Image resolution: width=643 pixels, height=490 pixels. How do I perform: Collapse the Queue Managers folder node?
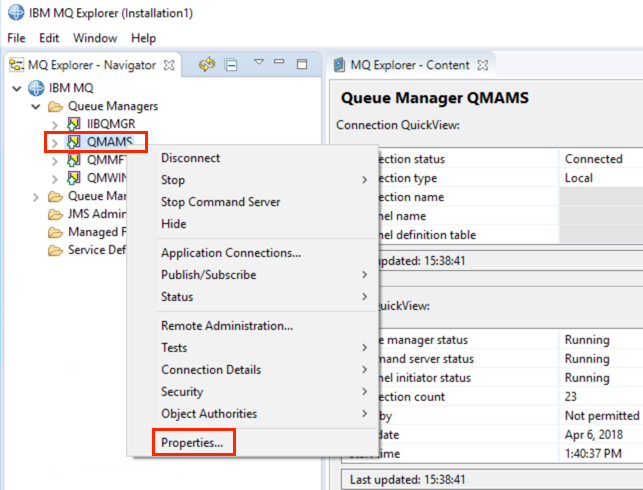tap(36, 107)
